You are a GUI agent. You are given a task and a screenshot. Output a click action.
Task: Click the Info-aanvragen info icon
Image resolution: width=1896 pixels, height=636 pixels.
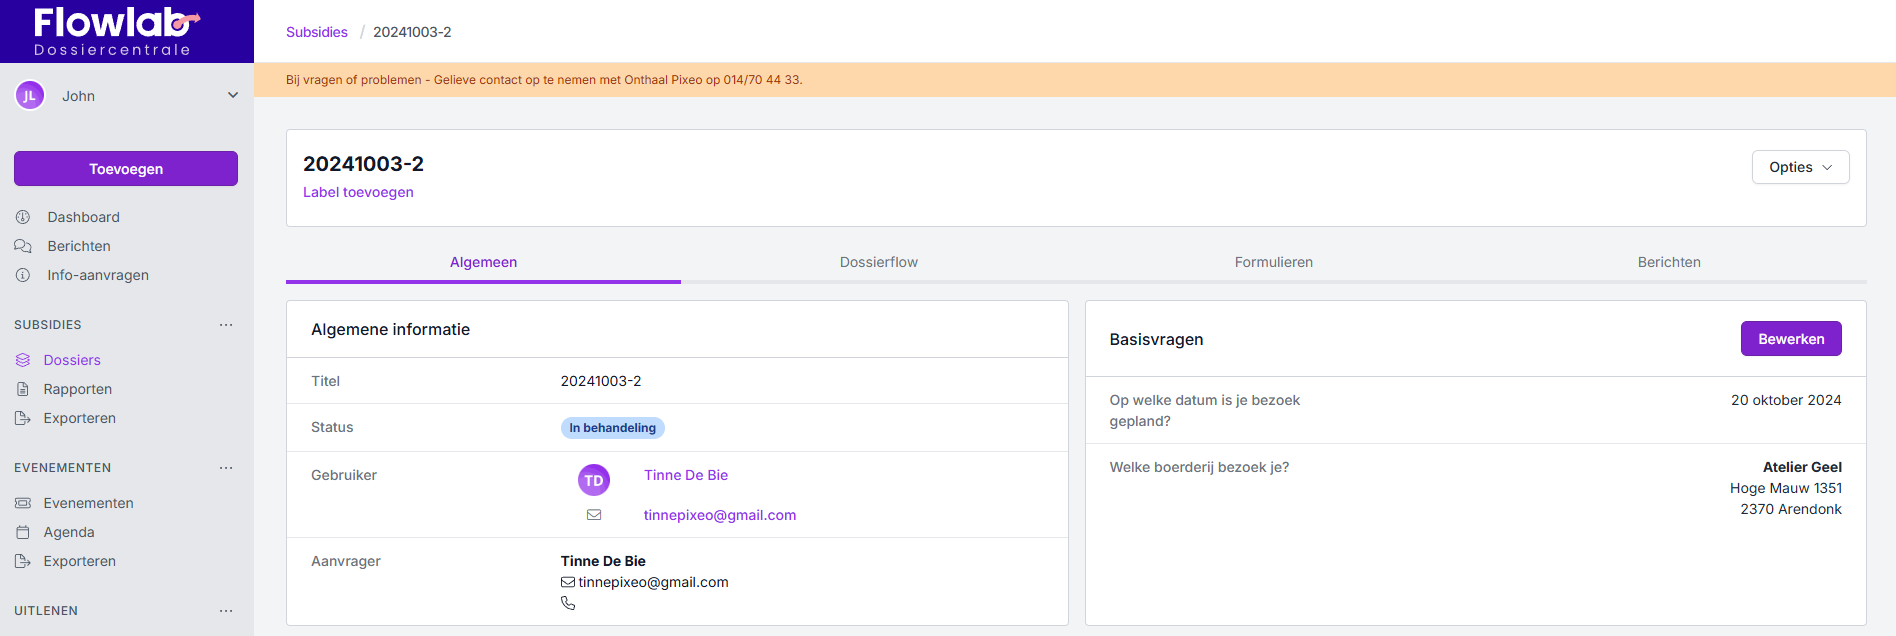point(23,275)
